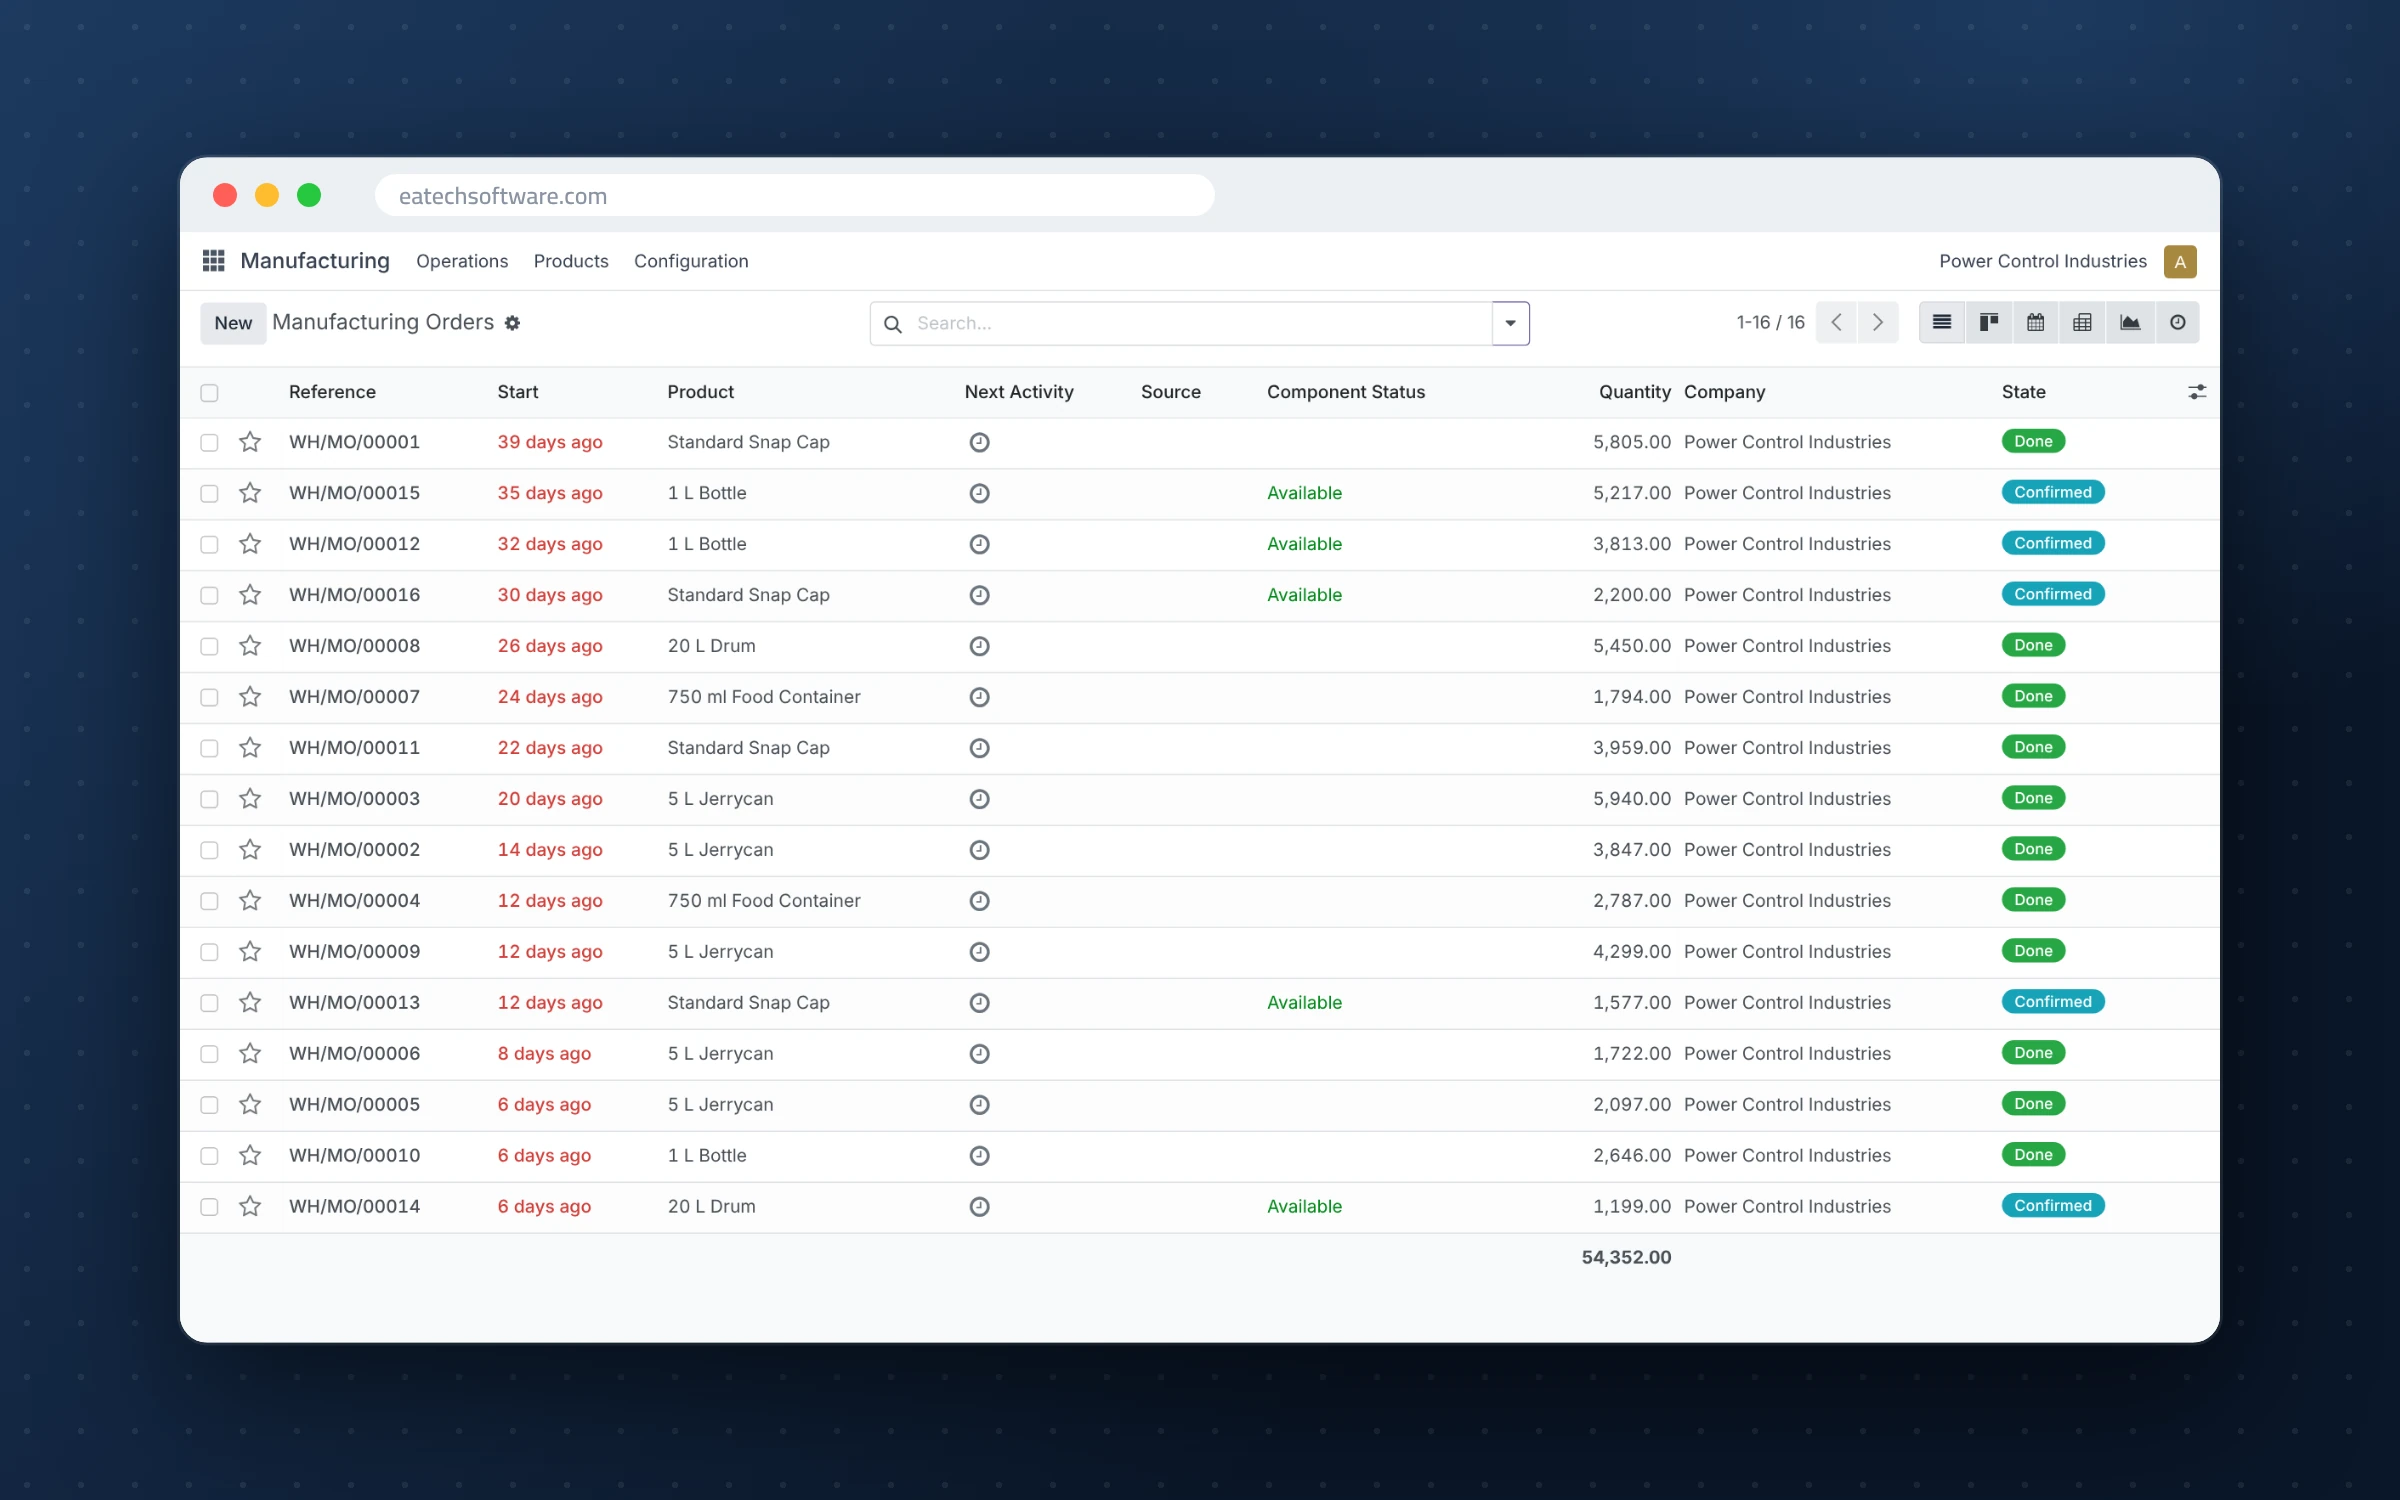Sort by the Quantity column header

click(1634, 392)
